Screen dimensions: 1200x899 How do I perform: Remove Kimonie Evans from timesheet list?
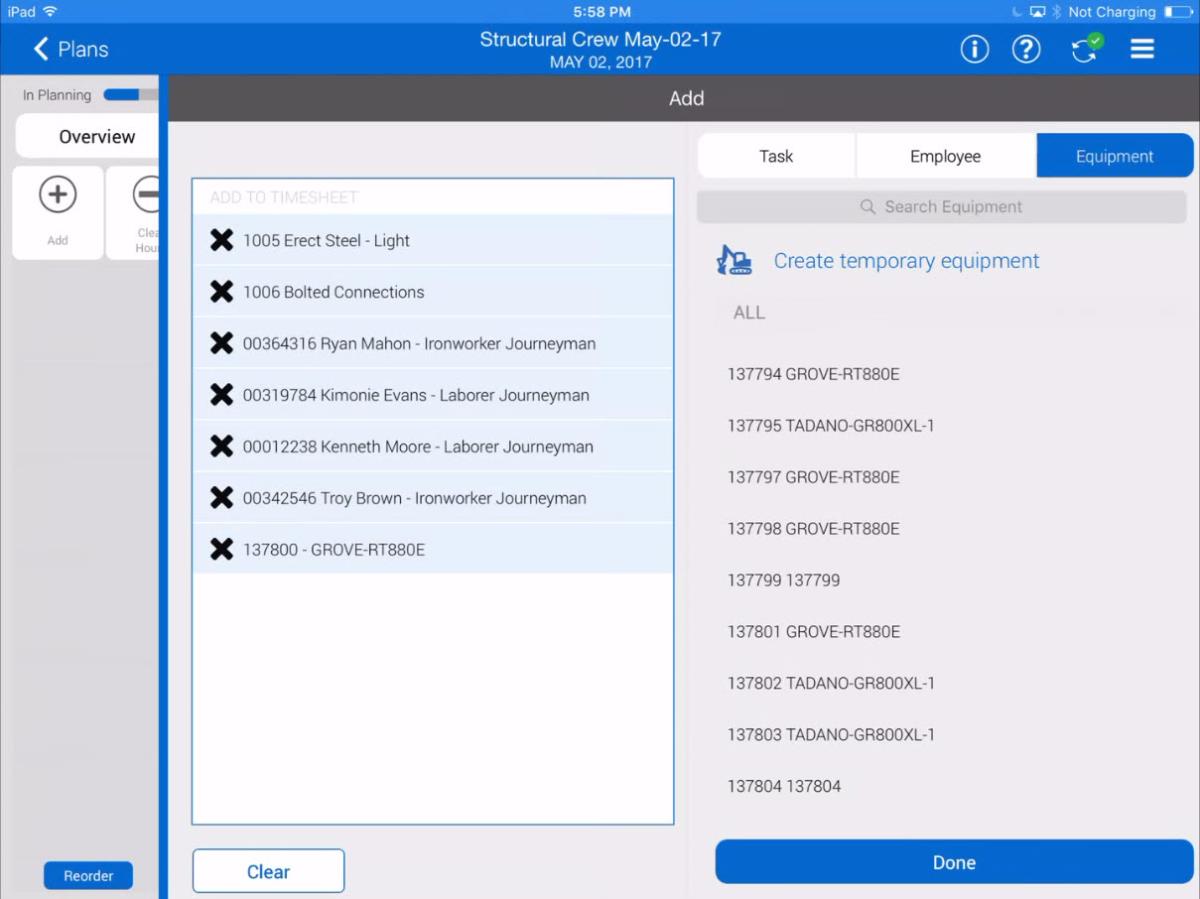(222, 395)
